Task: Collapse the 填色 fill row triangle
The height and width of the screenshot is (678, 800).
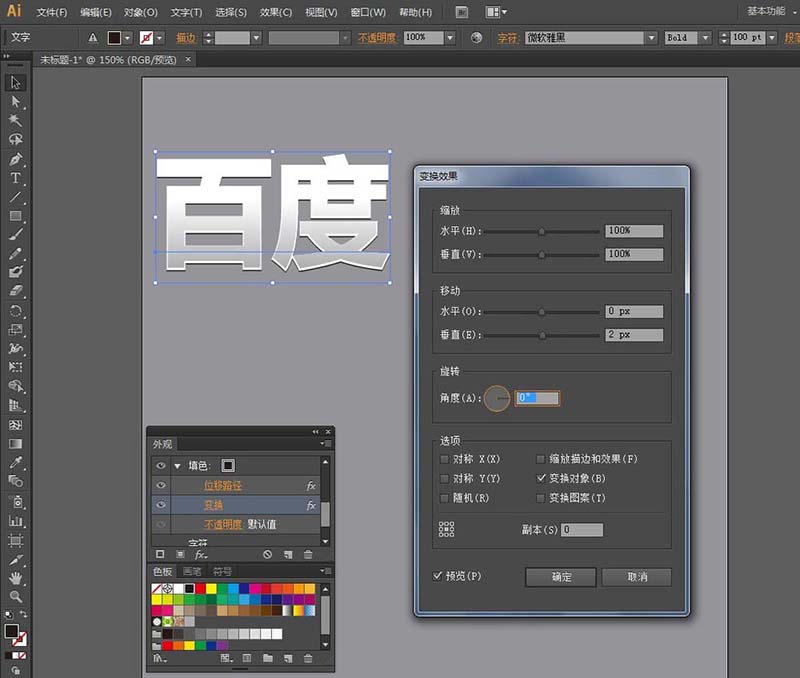Action: 178,466
